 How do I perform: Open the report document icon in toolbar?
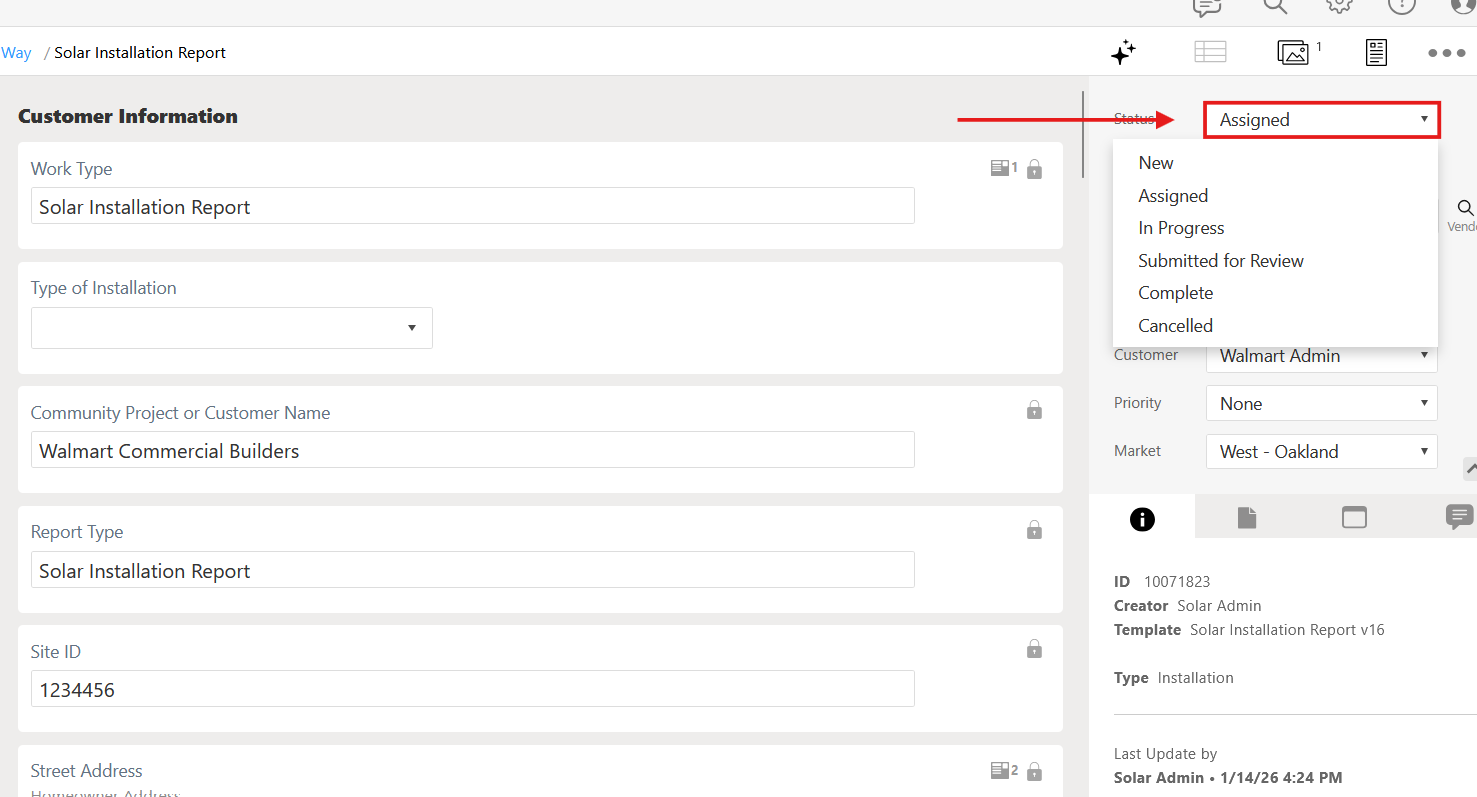pyautogui.click(x=1376, y=52)
